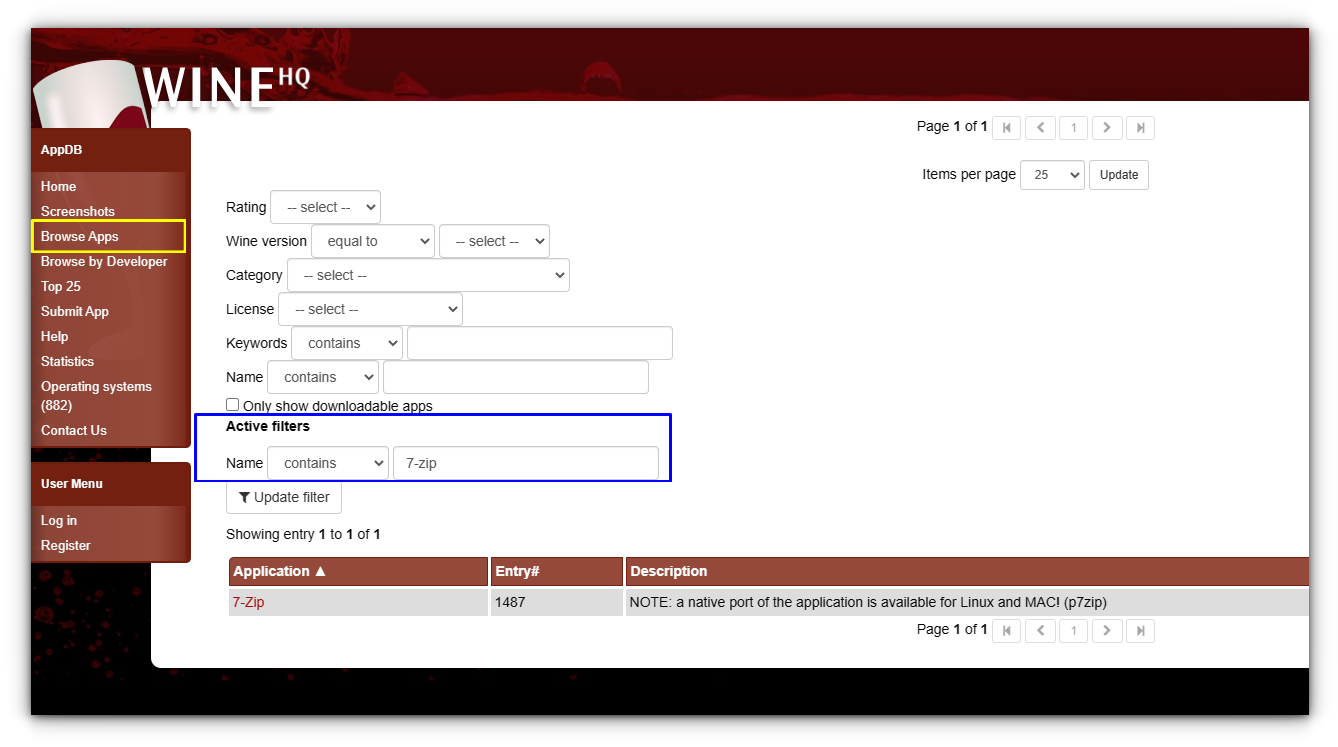Open the 7-Zip application link
Screen dimensions: 1338x747
(x=248, y=602)
